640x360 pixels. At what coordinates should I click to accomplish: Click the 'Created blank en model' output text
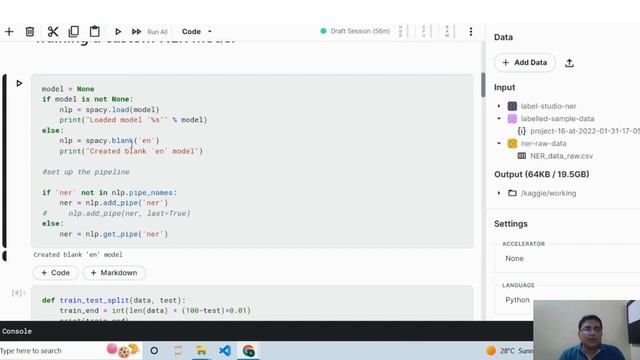point(78,255)
